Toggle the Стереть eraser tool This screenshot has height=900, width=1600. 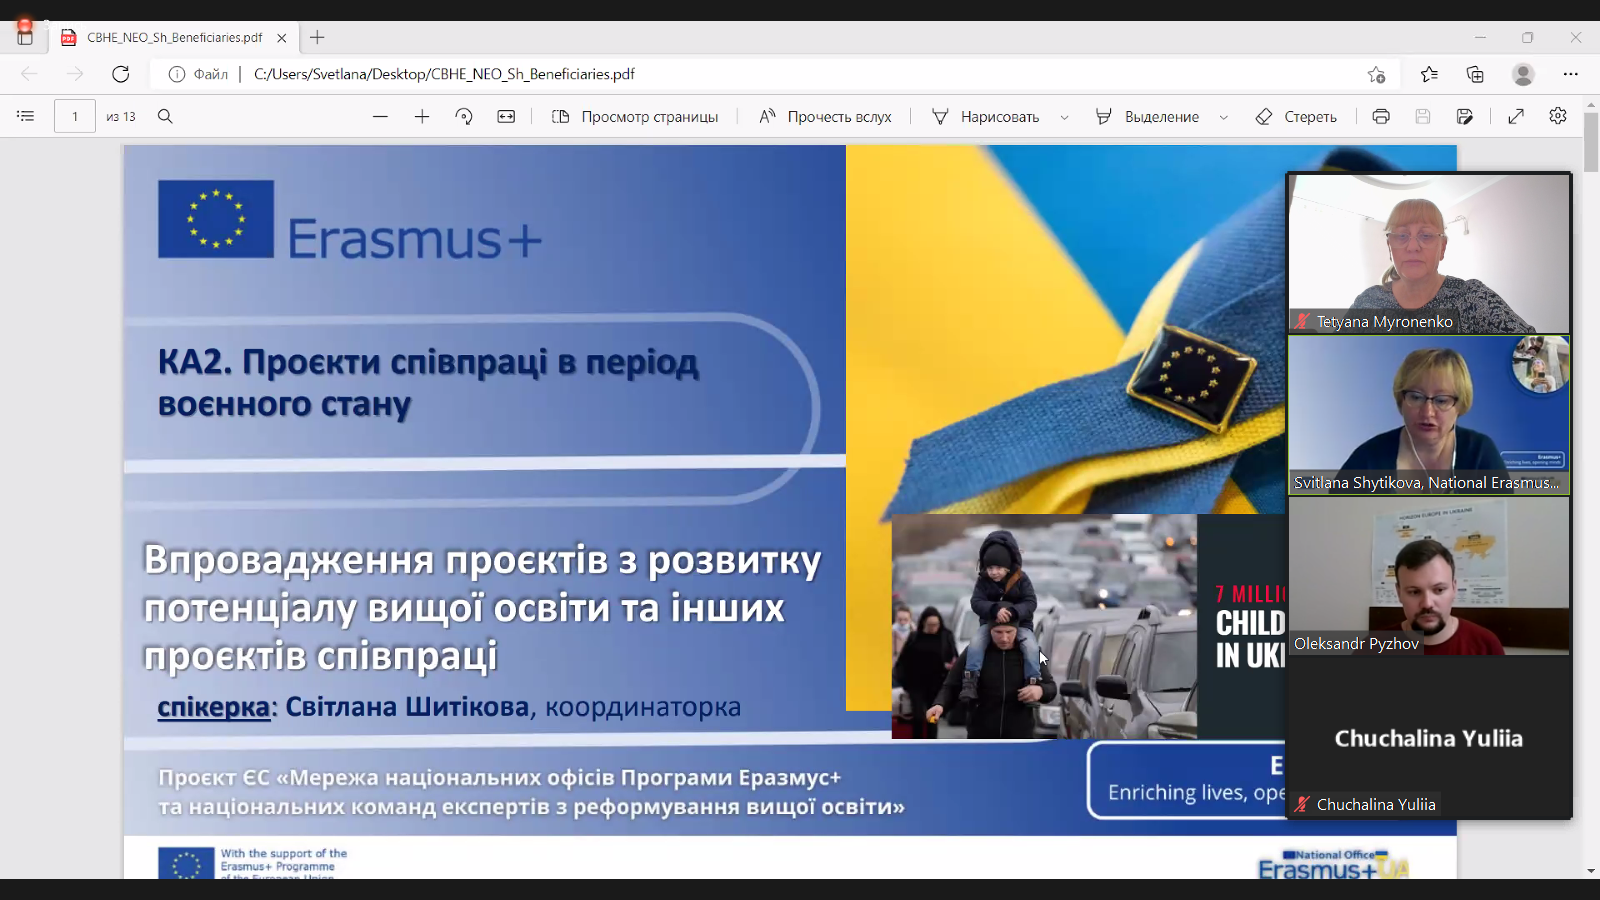(x=1296, y=116)
